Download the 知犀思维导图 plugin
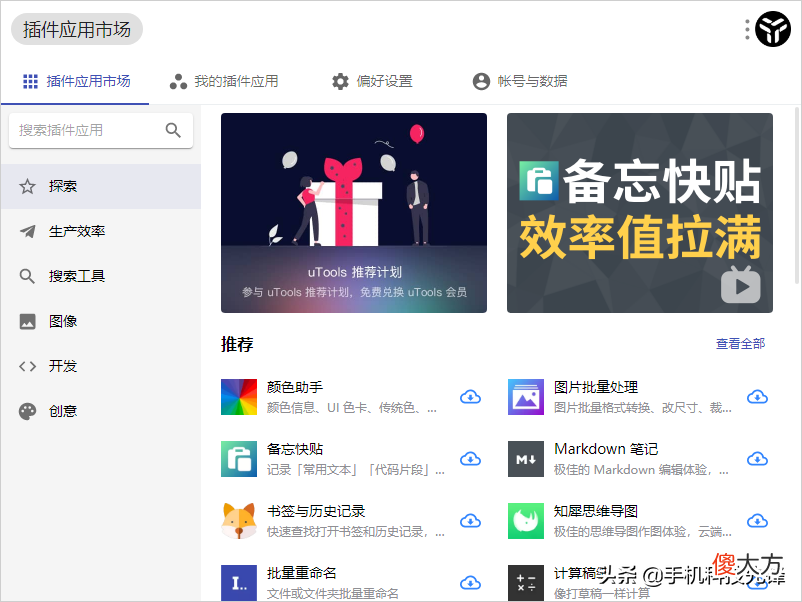Screen dimensions: 802x602 click(757, 521)
